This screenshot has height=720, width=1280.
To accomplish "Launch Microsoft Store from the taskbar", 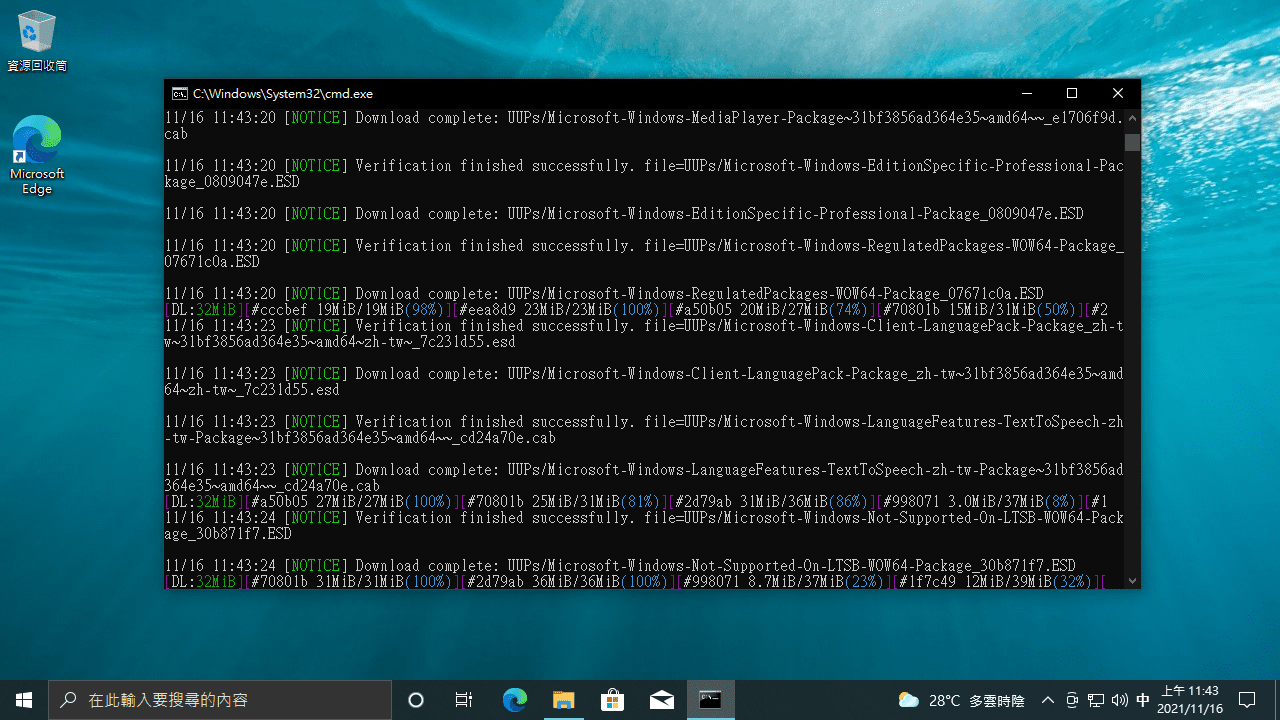I will coord(613,700).
